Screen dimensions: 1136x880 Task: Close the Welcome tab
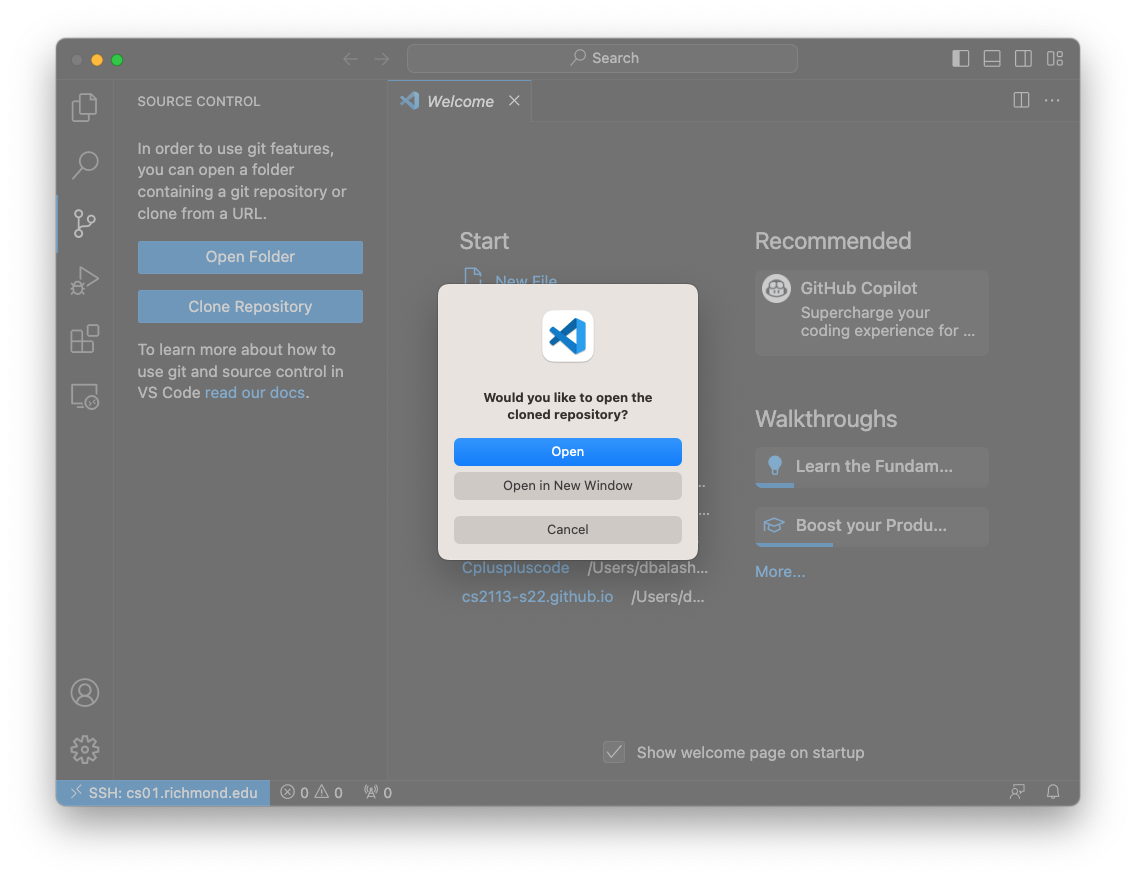(x=514, y=101)
